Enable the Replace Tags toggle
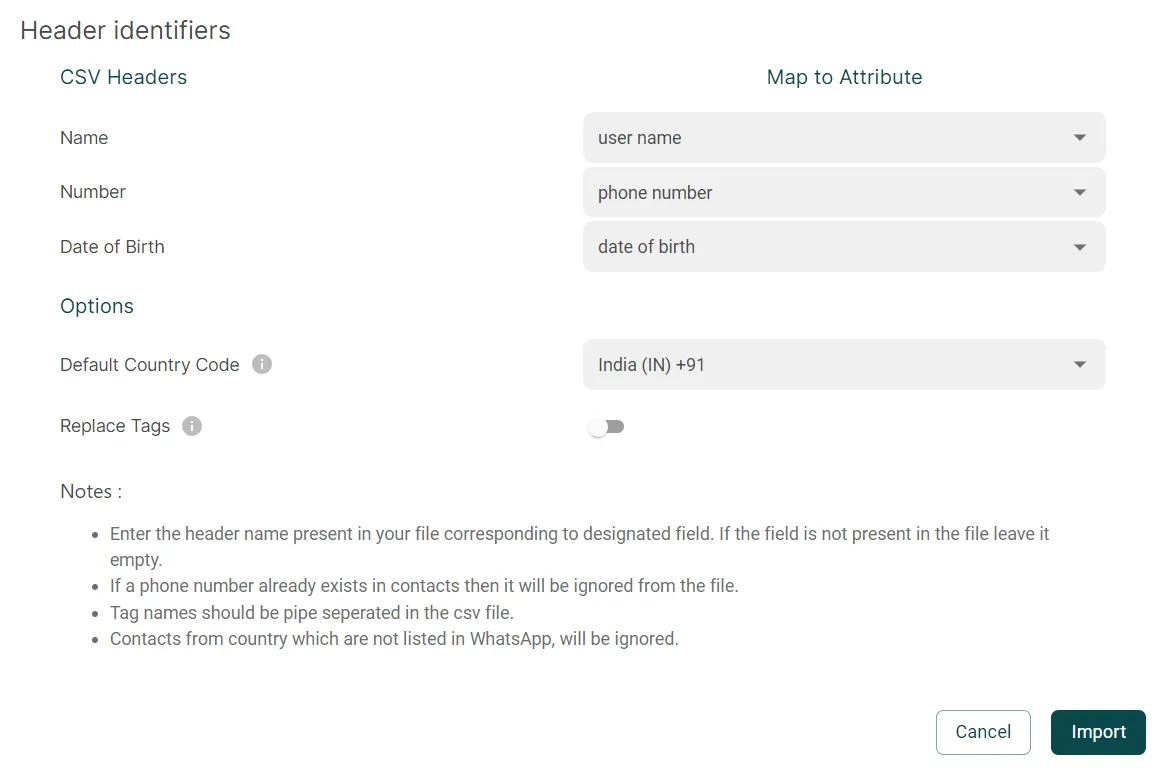 (x=606, y=426)
